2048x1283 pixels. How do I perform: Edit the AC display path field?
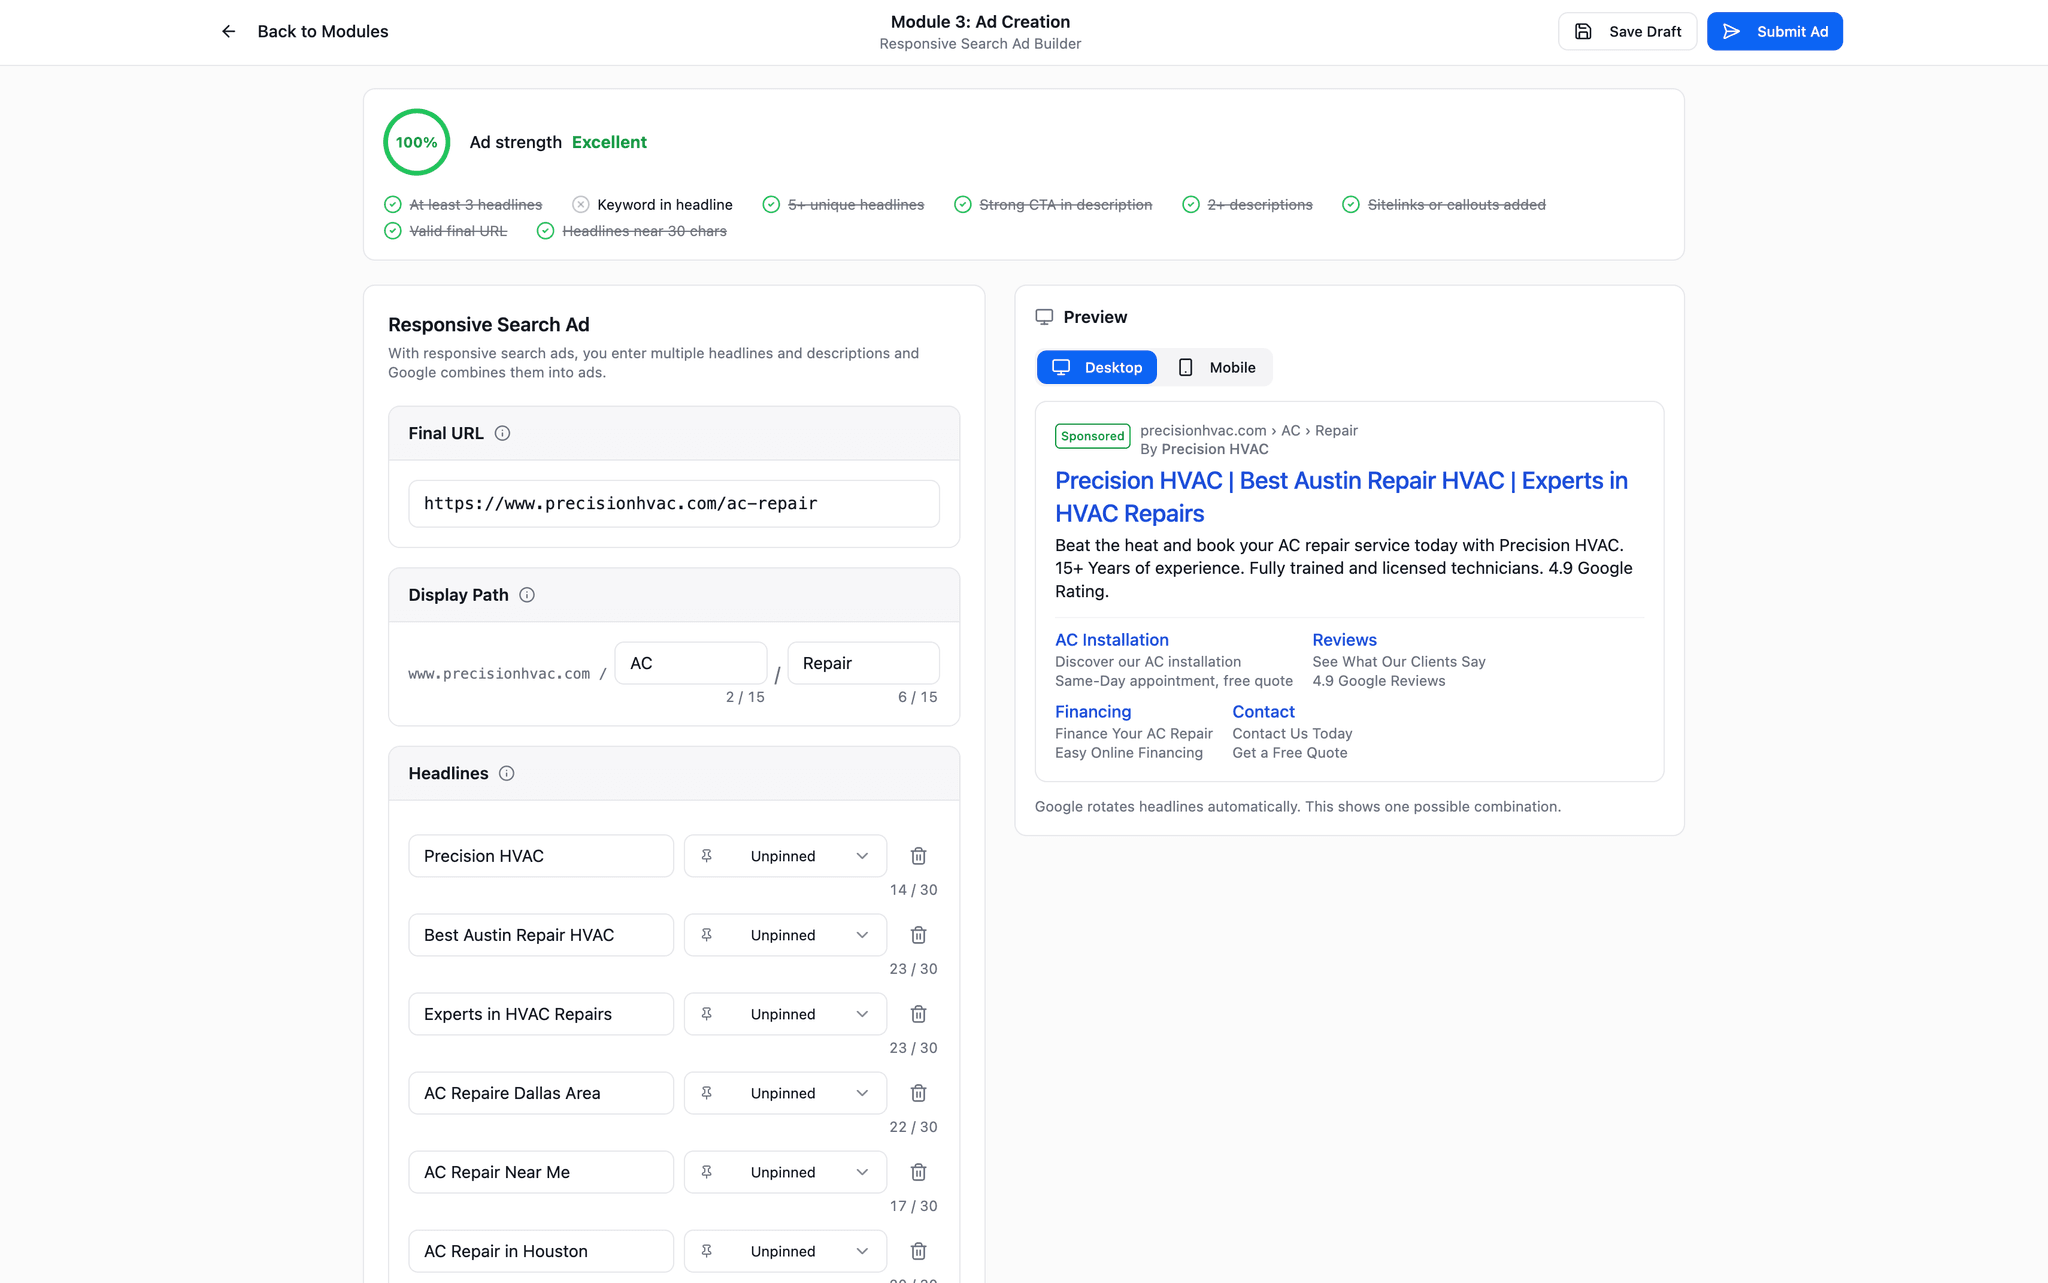[x=691, y=663]
